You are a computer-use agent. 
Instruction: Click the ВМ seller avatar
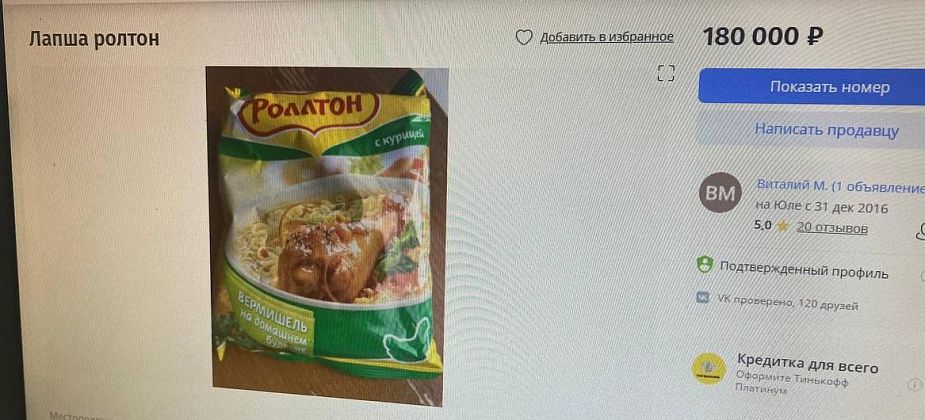pos(720,193)
